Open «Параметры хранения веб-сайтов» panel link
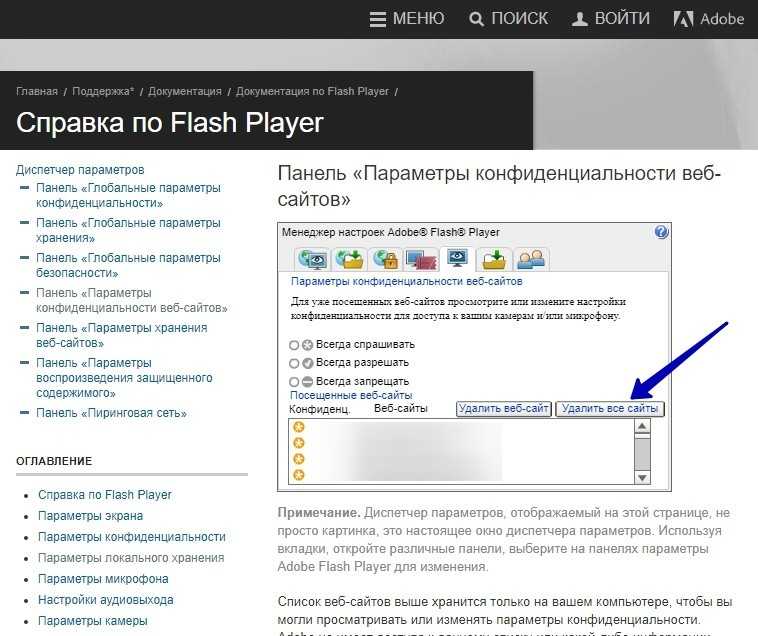 pos(122,335)
